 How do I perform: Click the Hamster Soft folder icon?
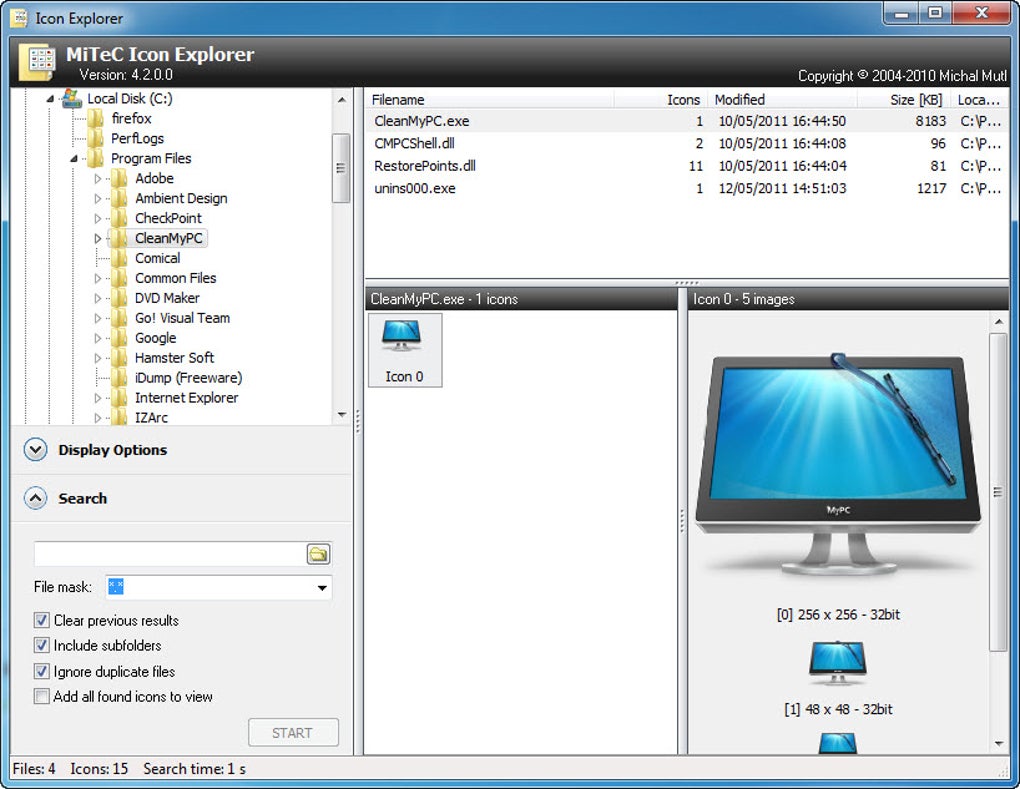click(120, 358)
